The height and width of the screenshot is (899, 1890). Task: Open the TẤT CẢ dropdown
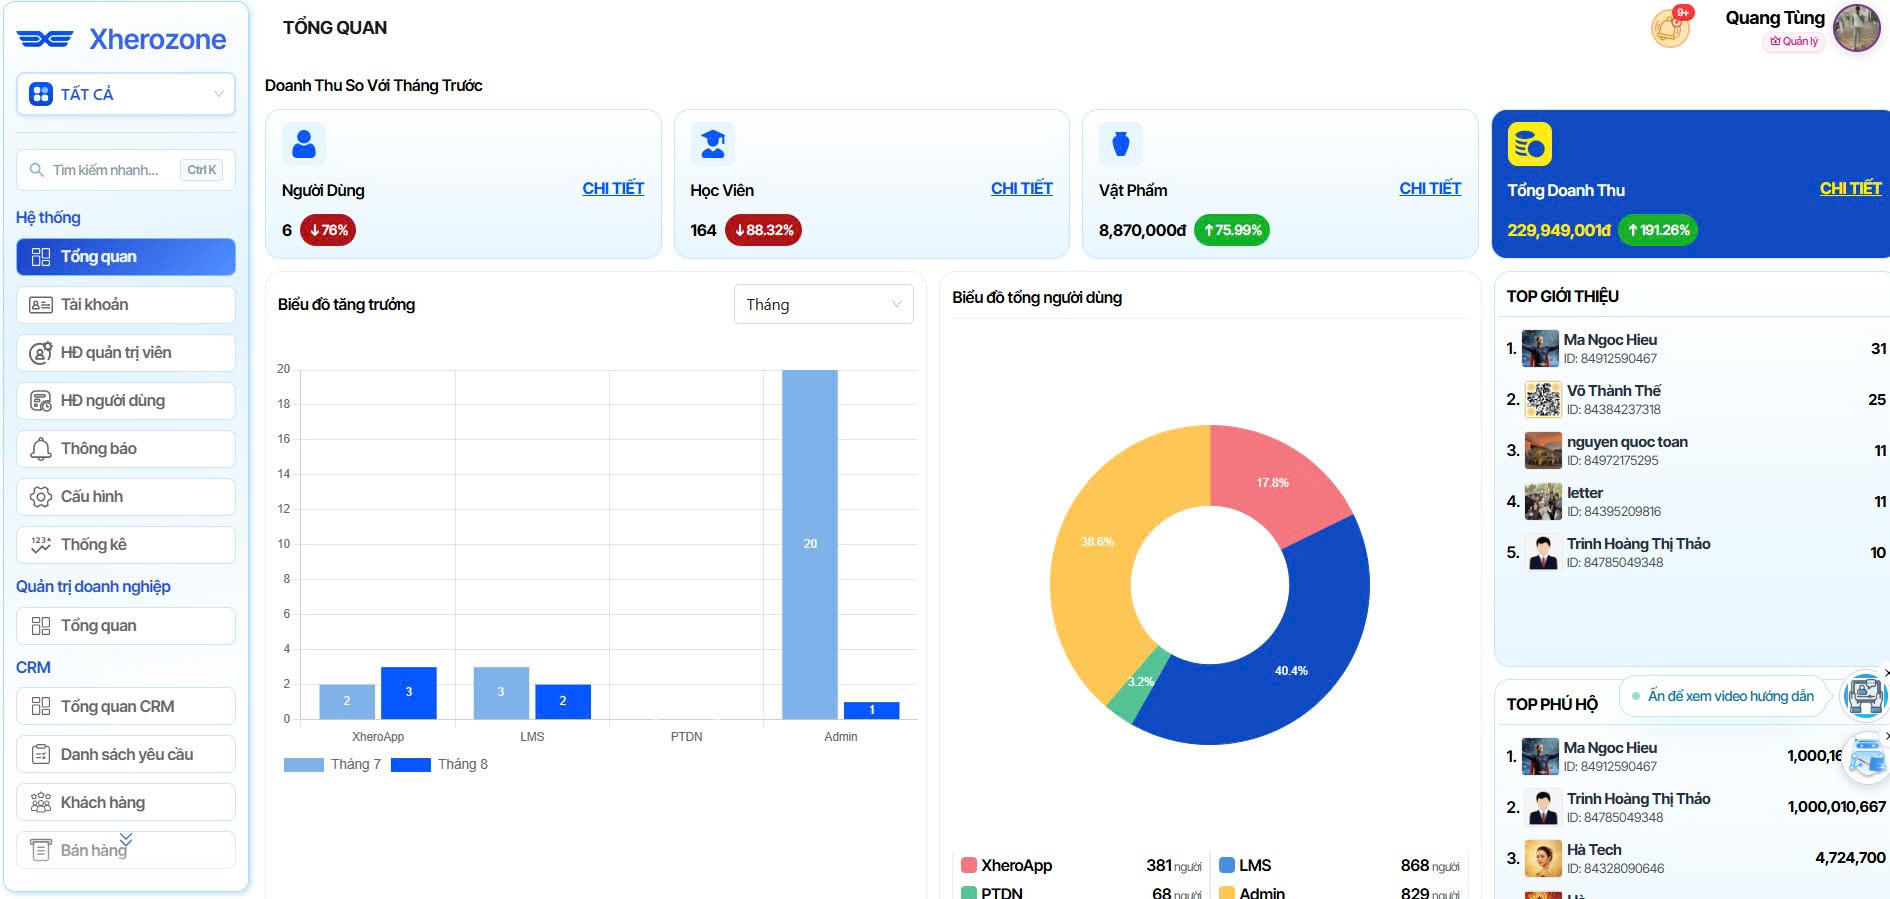coord(126,94)
